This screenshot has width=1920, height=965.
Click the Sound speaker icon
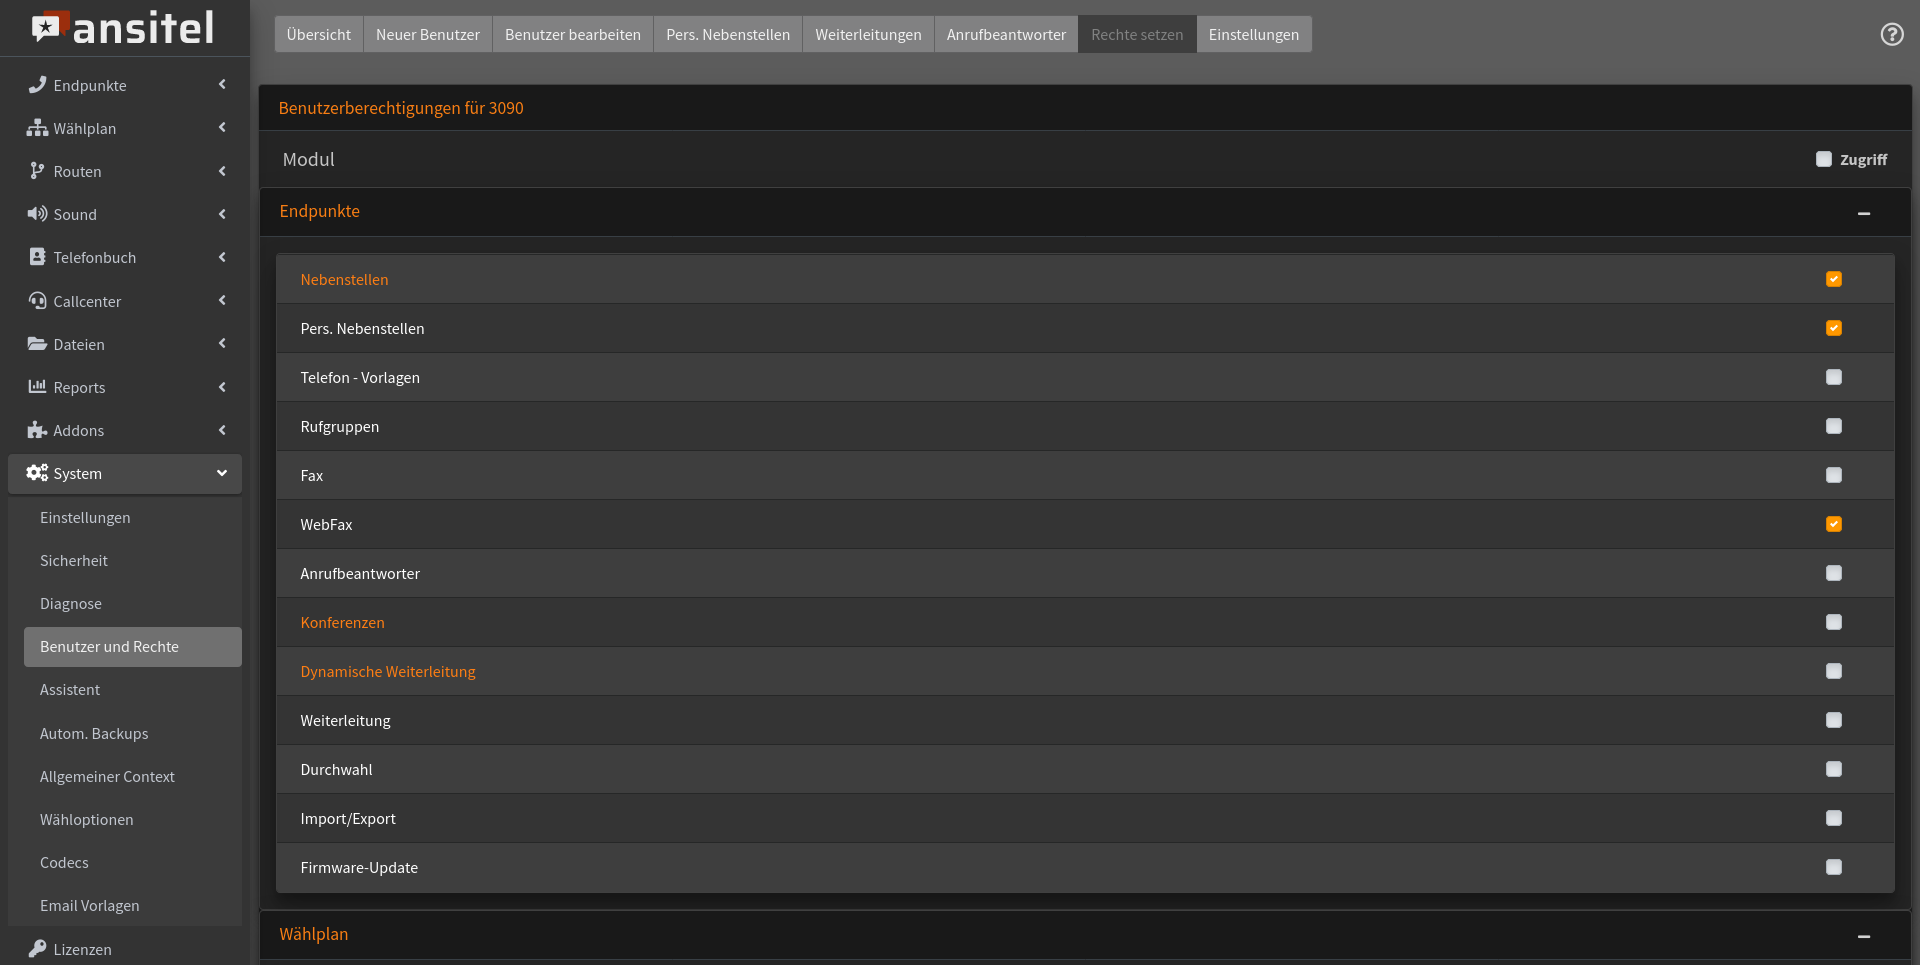[37, 214]
